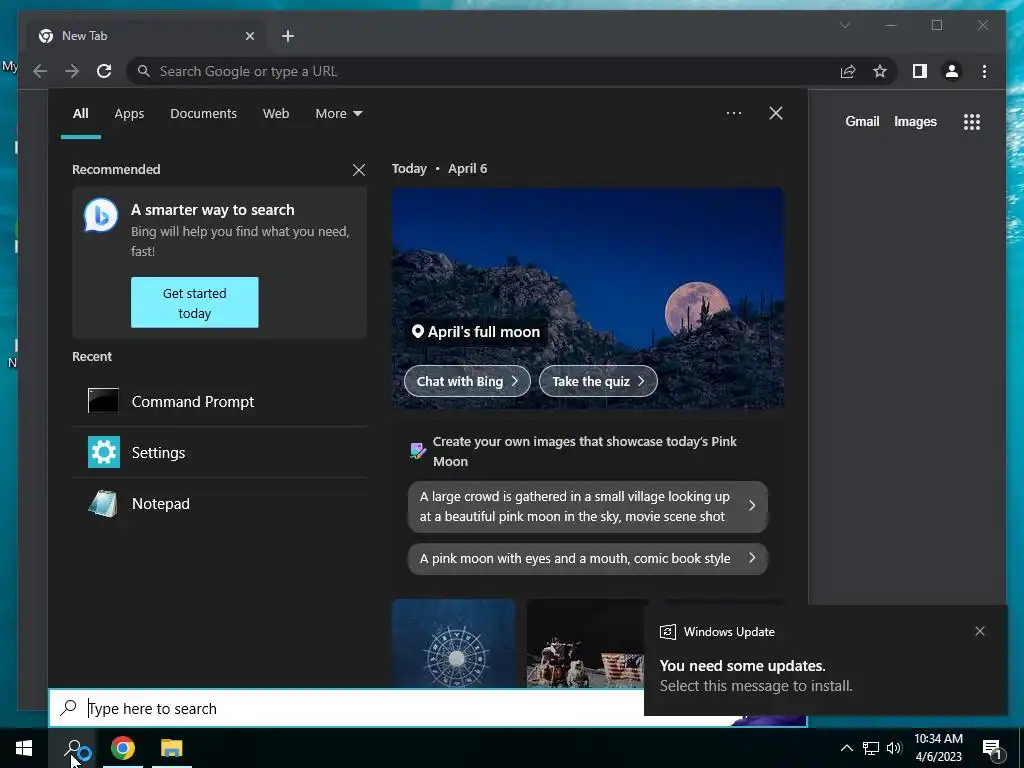Click Get started today button
Viewport: 1024px width, 768px height.
pyautogui.click(x=195, y=302)
